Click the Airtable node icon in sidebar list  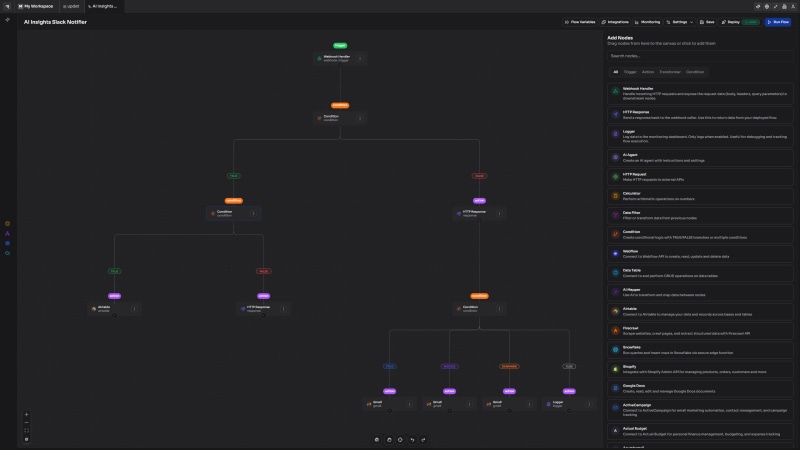pyautogui.click(x=612, y=310)
